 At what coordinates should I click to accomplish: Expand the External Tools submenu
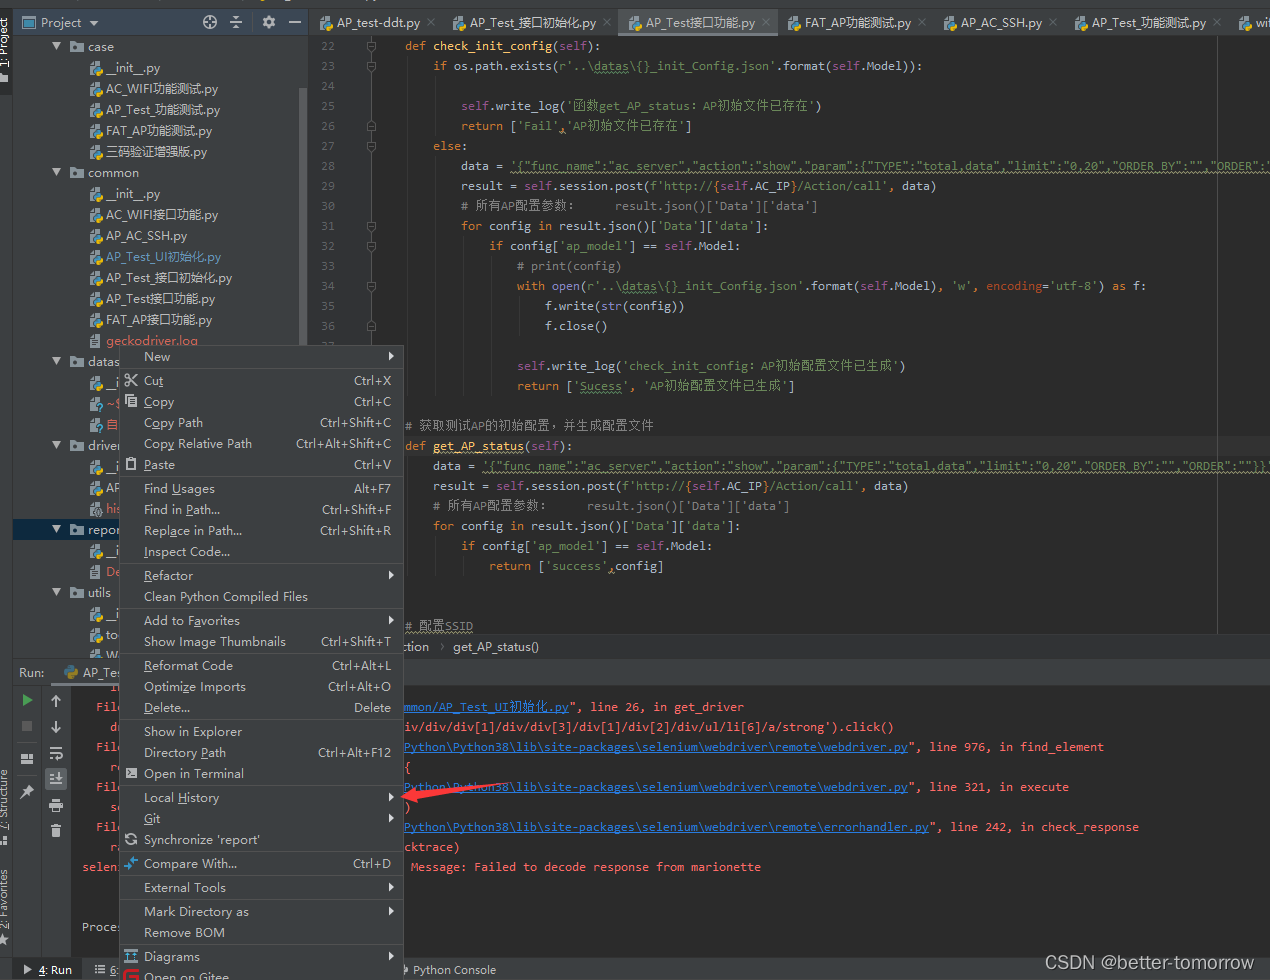click(x=261, y=887)
